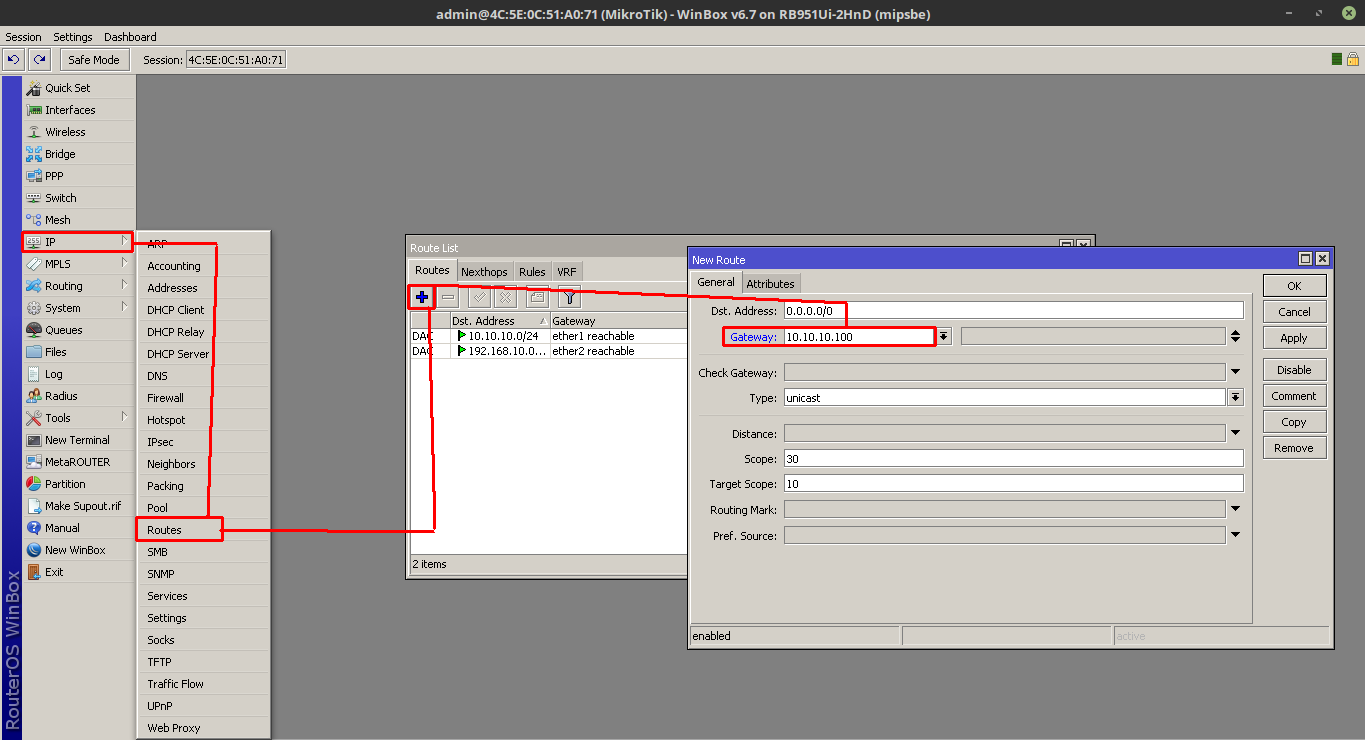Open the Type dropdown in New Route
This screenshot has height=740, width=1365.
point(1236,398)
